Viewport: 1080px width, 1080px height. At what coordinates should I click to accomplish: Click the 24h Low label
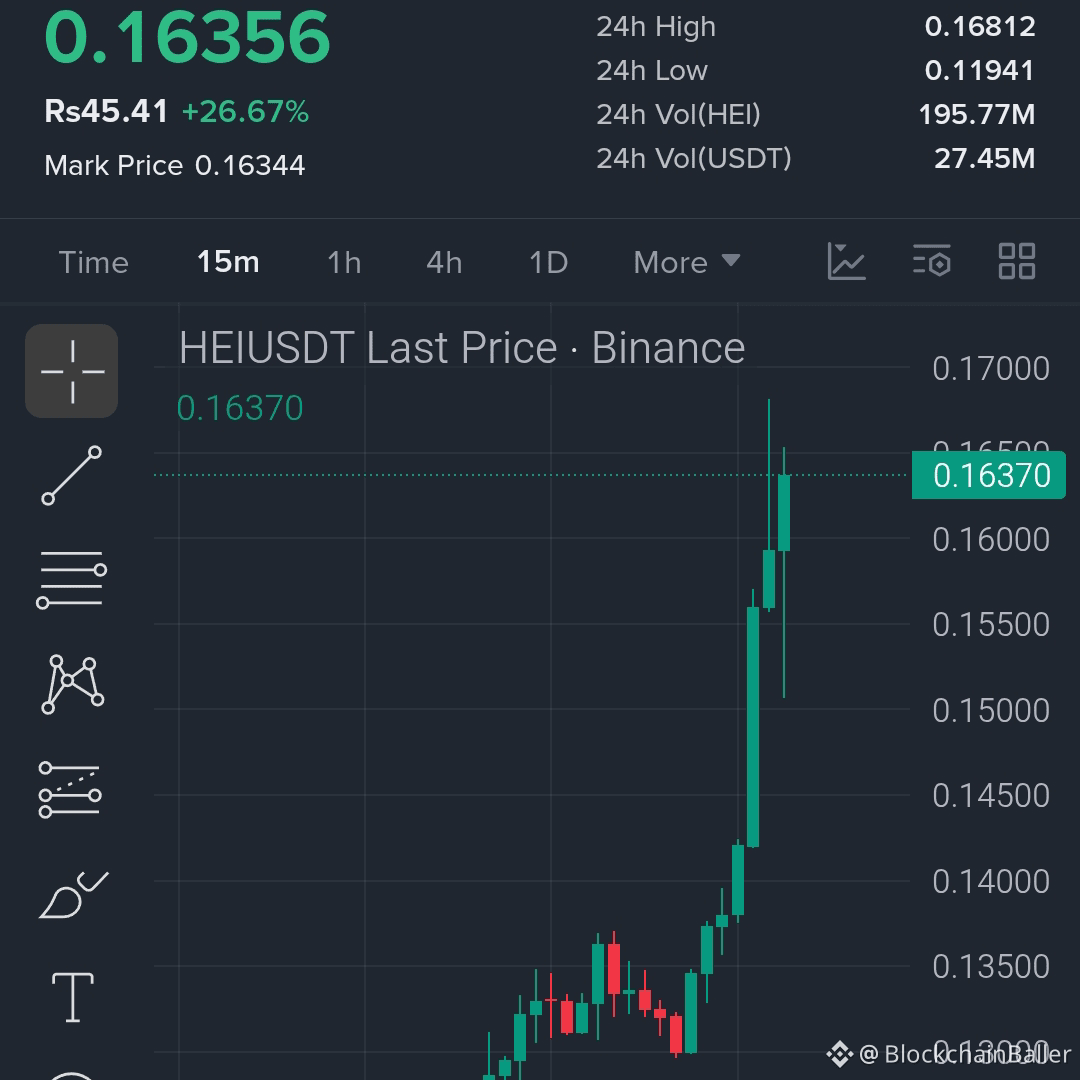pos(652,70)
